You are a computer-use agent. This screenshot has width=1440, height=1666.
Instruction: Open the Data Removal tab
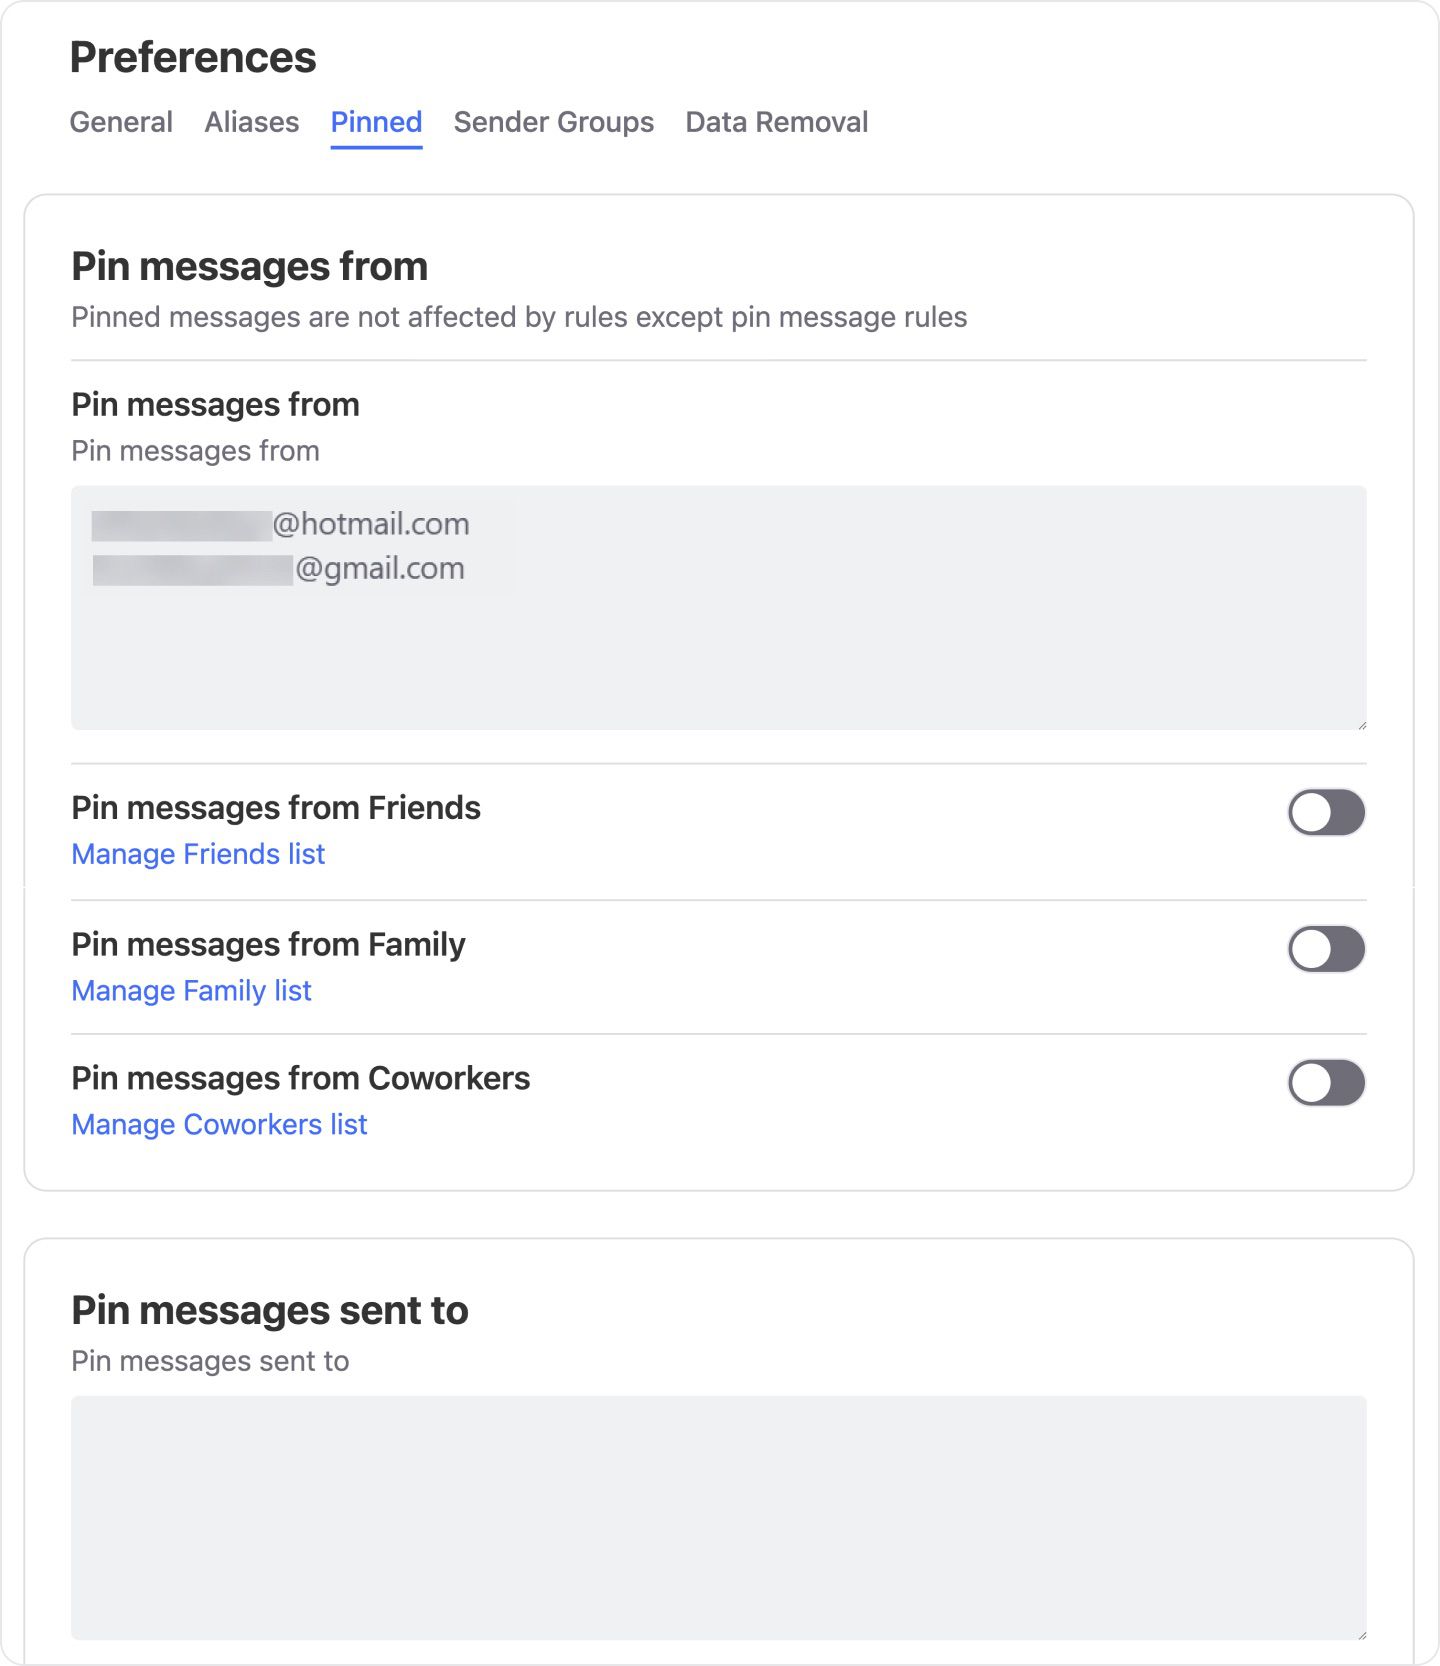click(776, 121)
